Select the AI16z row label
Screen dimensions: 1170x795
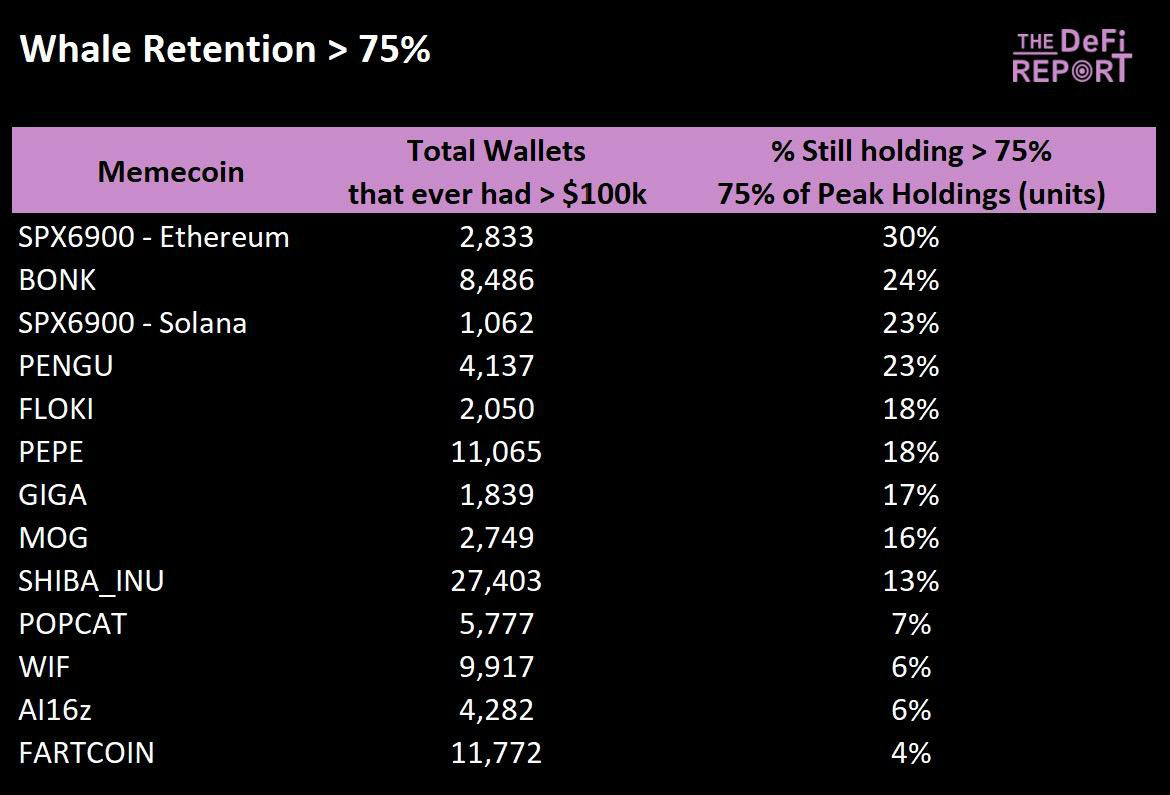point(55,710)
